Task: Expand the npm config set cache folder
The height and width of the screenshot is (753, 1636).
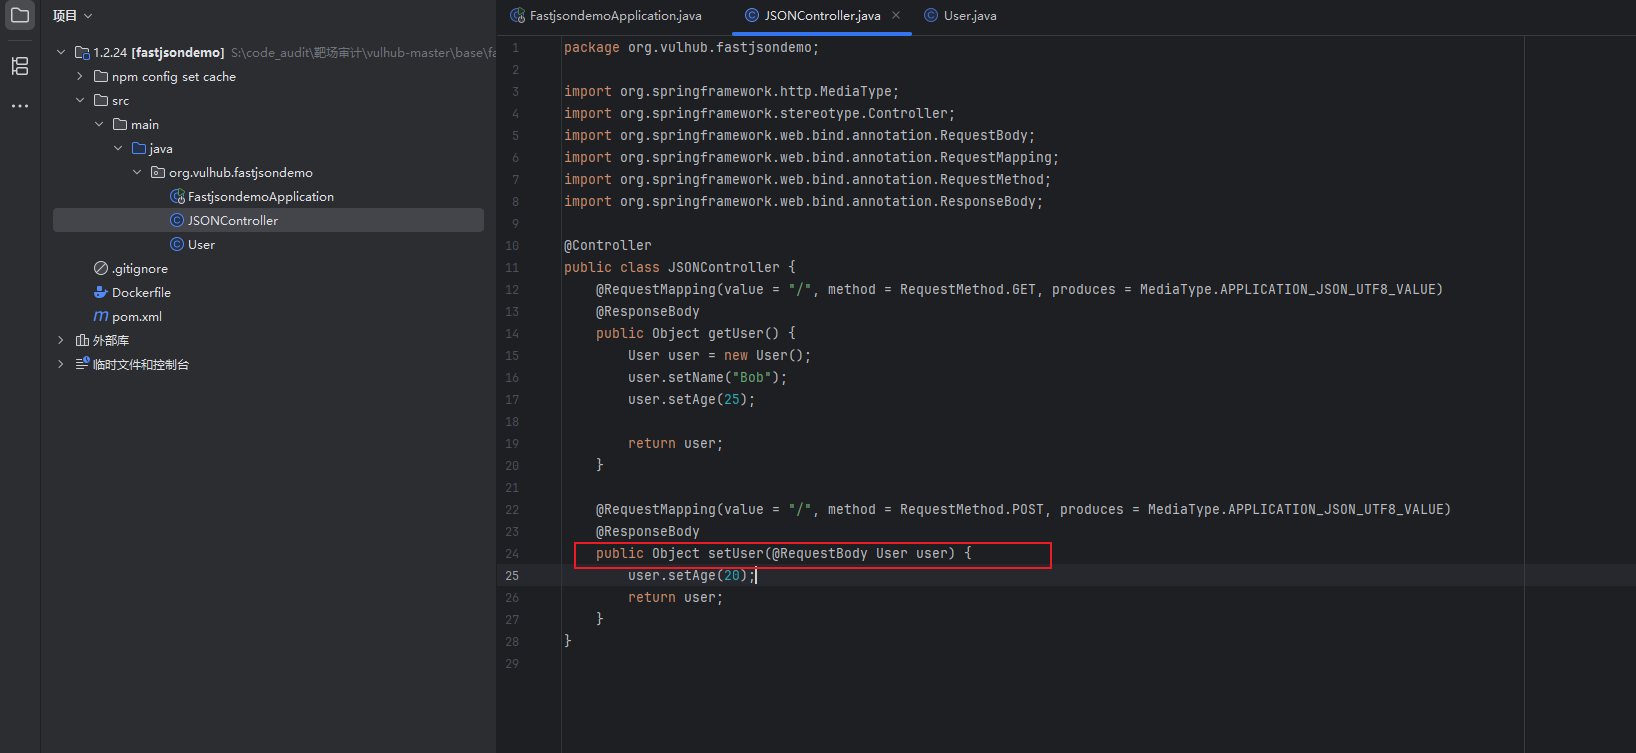Action: [x=80, y=76]
